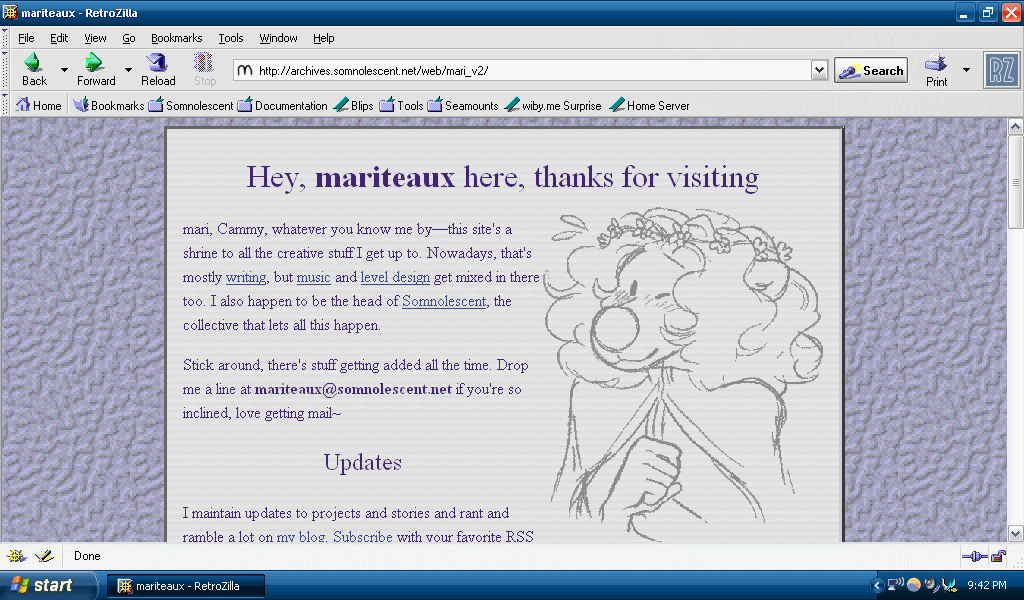Open the URL bar history dropdown
The height and width of the screenshot is (600, 1024).
point(819,70)
